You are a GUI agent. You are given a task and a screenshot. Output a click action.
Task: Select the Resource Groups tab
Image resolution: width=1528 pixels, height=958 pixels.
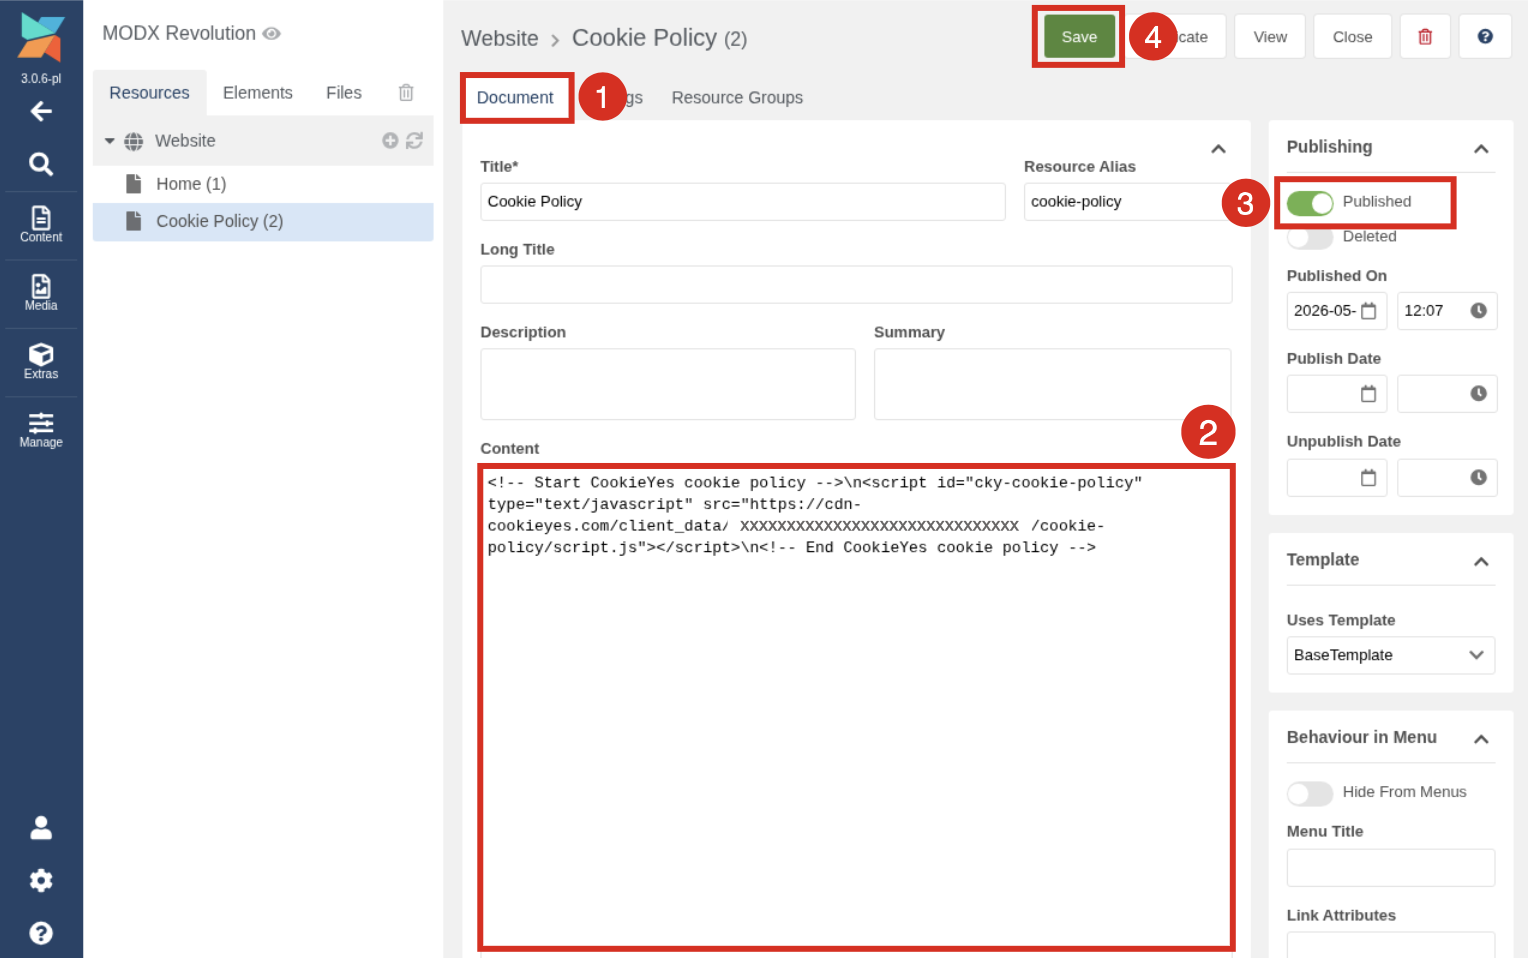click(737, 98)
